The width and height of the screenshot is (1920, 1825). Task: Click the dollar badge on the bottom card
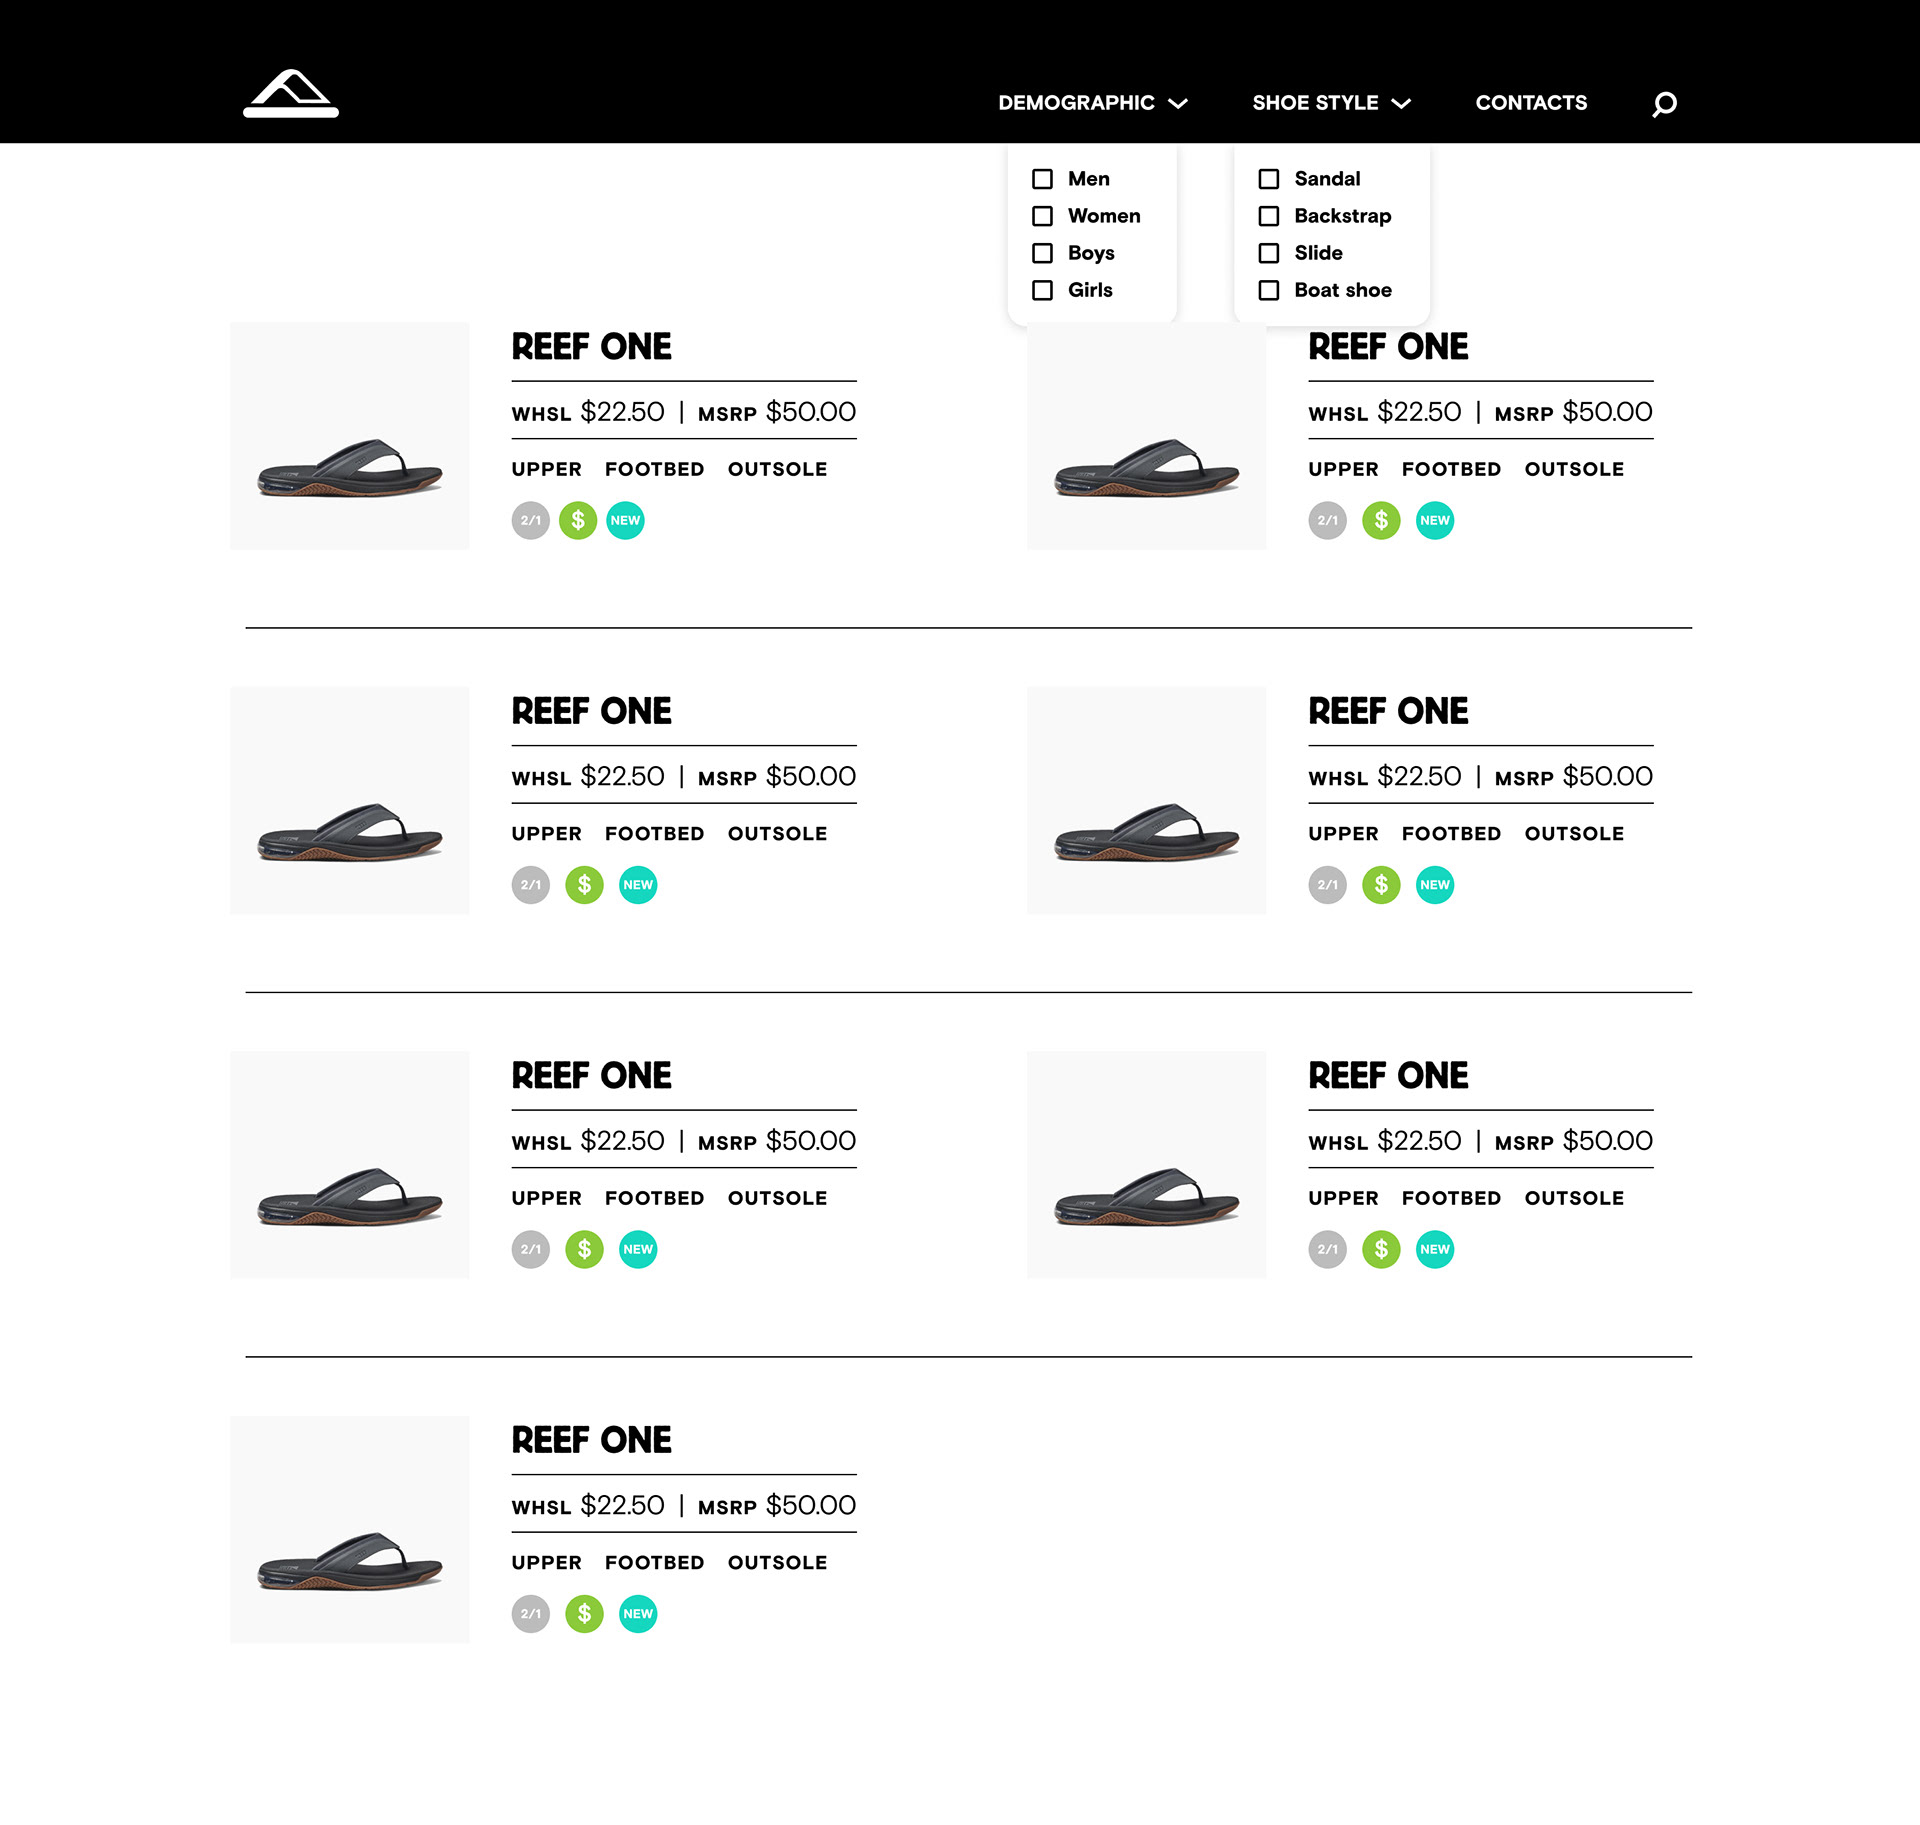click(584, 1614)
